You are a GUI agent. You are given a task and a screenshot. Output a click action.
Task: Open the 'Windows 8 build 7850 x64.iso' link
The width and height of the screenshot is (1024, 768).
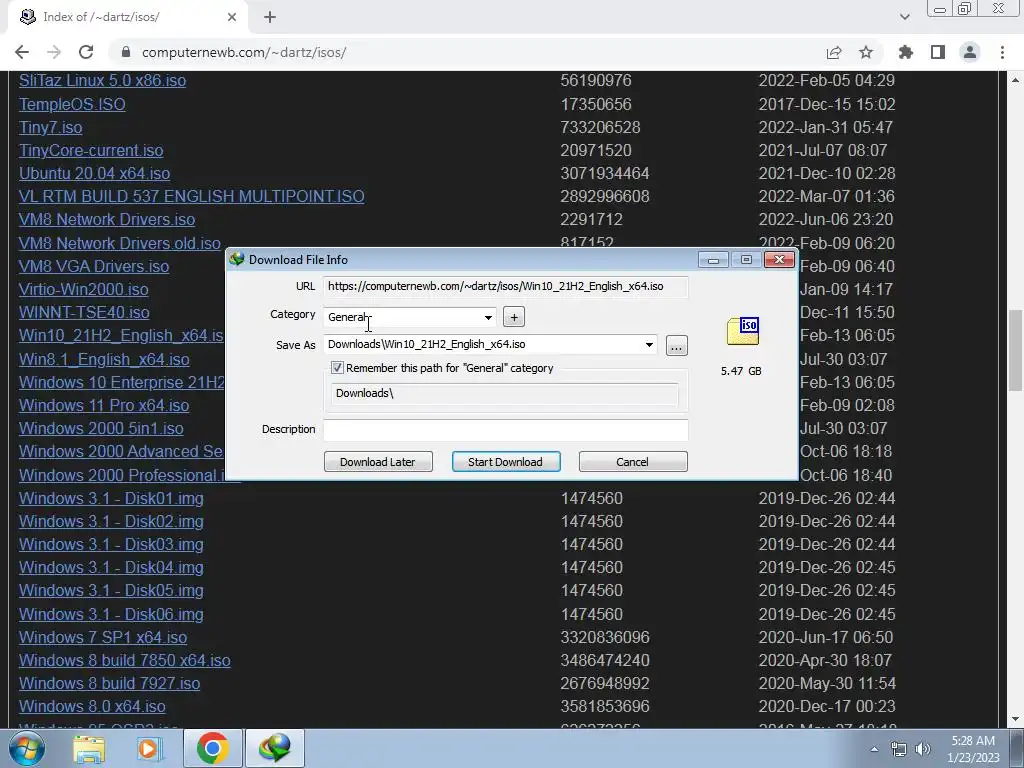pyautogui.click(x=124, y=660)
